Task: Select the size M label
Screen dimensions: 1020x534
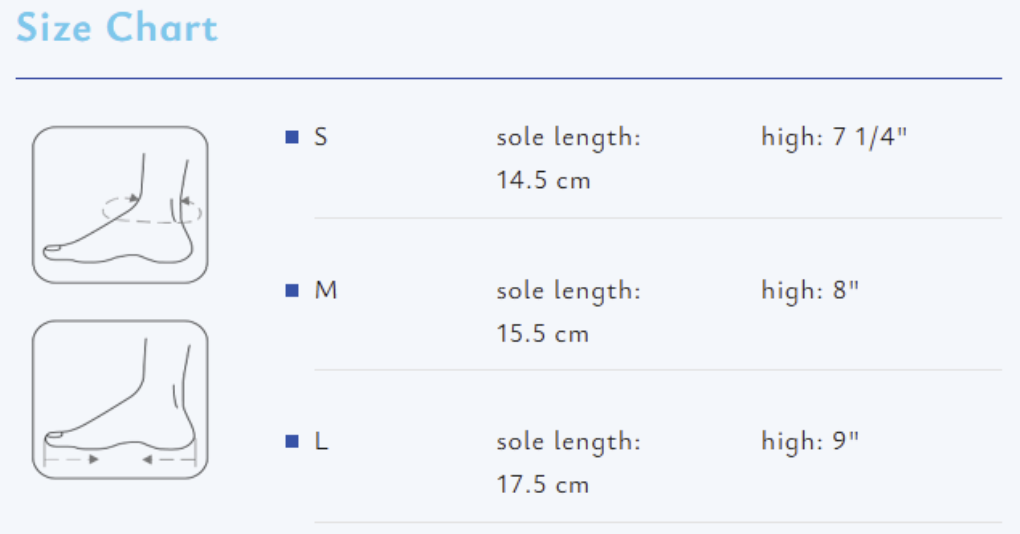Action: 325,291
